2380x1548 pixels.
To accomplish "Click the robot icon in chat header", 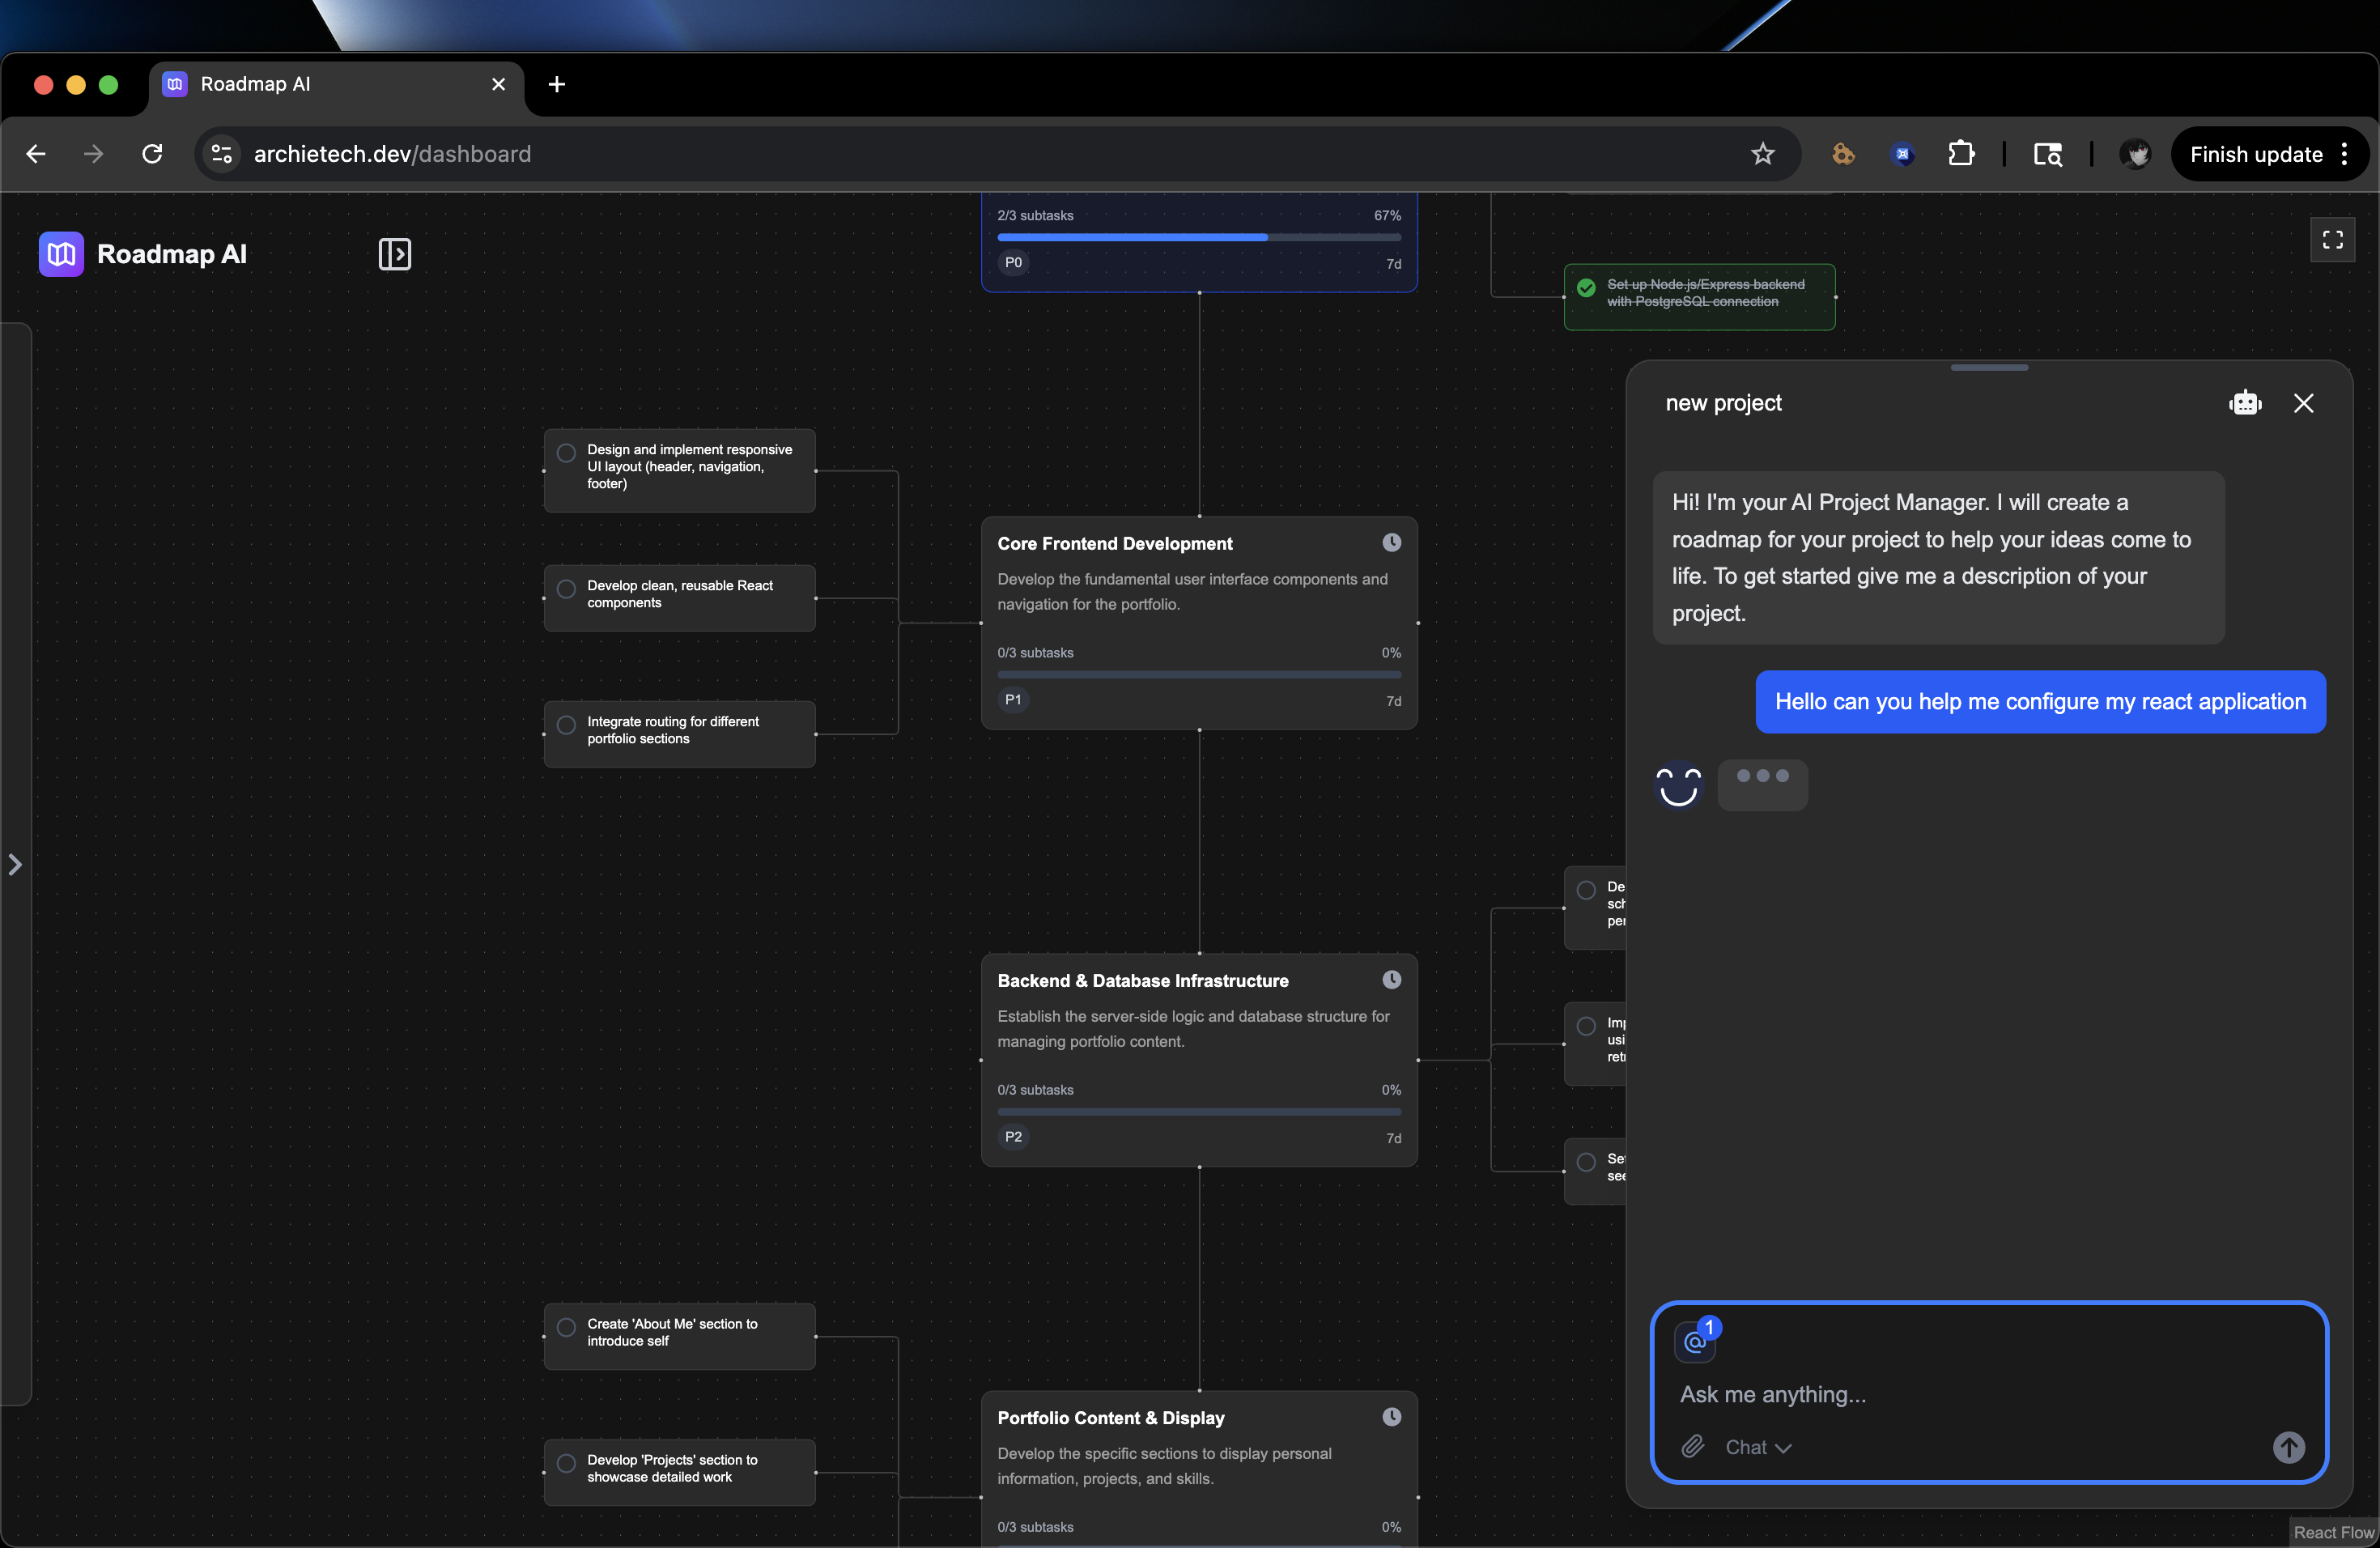I will pyautogui.click(x=2245, y=403).
